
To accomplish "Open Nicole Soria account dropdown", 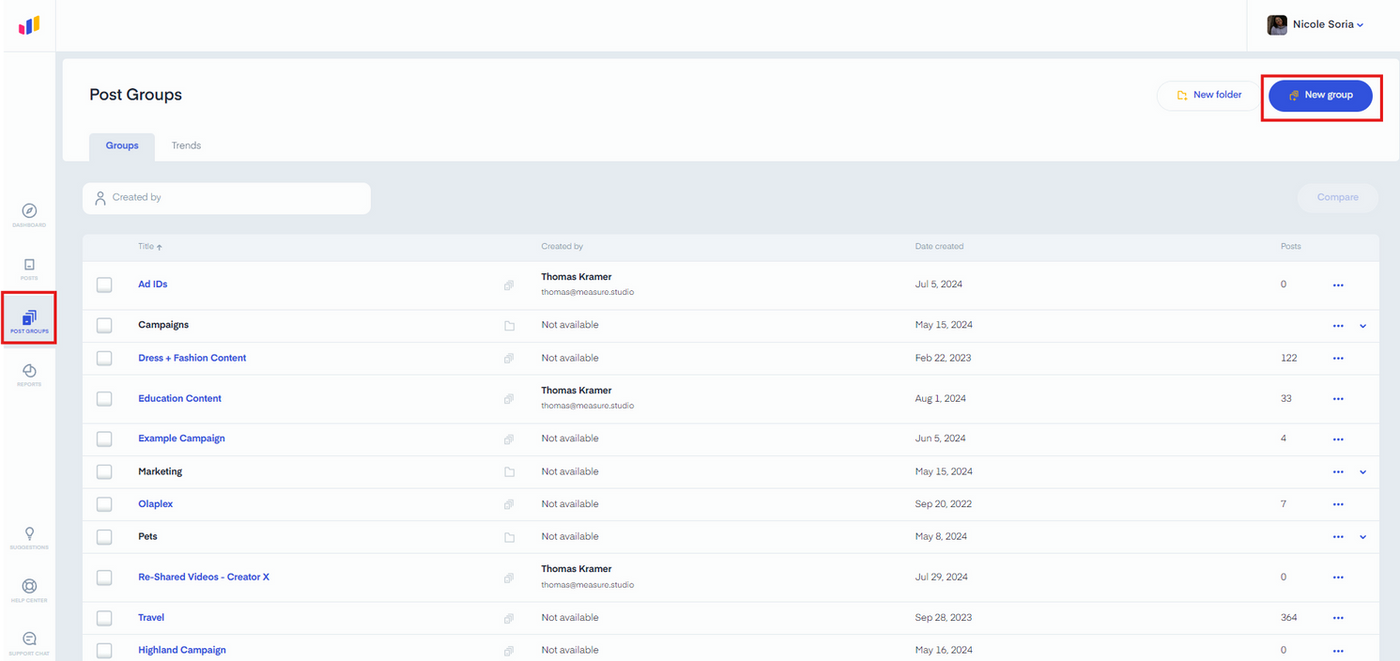I will [x=1328, y=25].
